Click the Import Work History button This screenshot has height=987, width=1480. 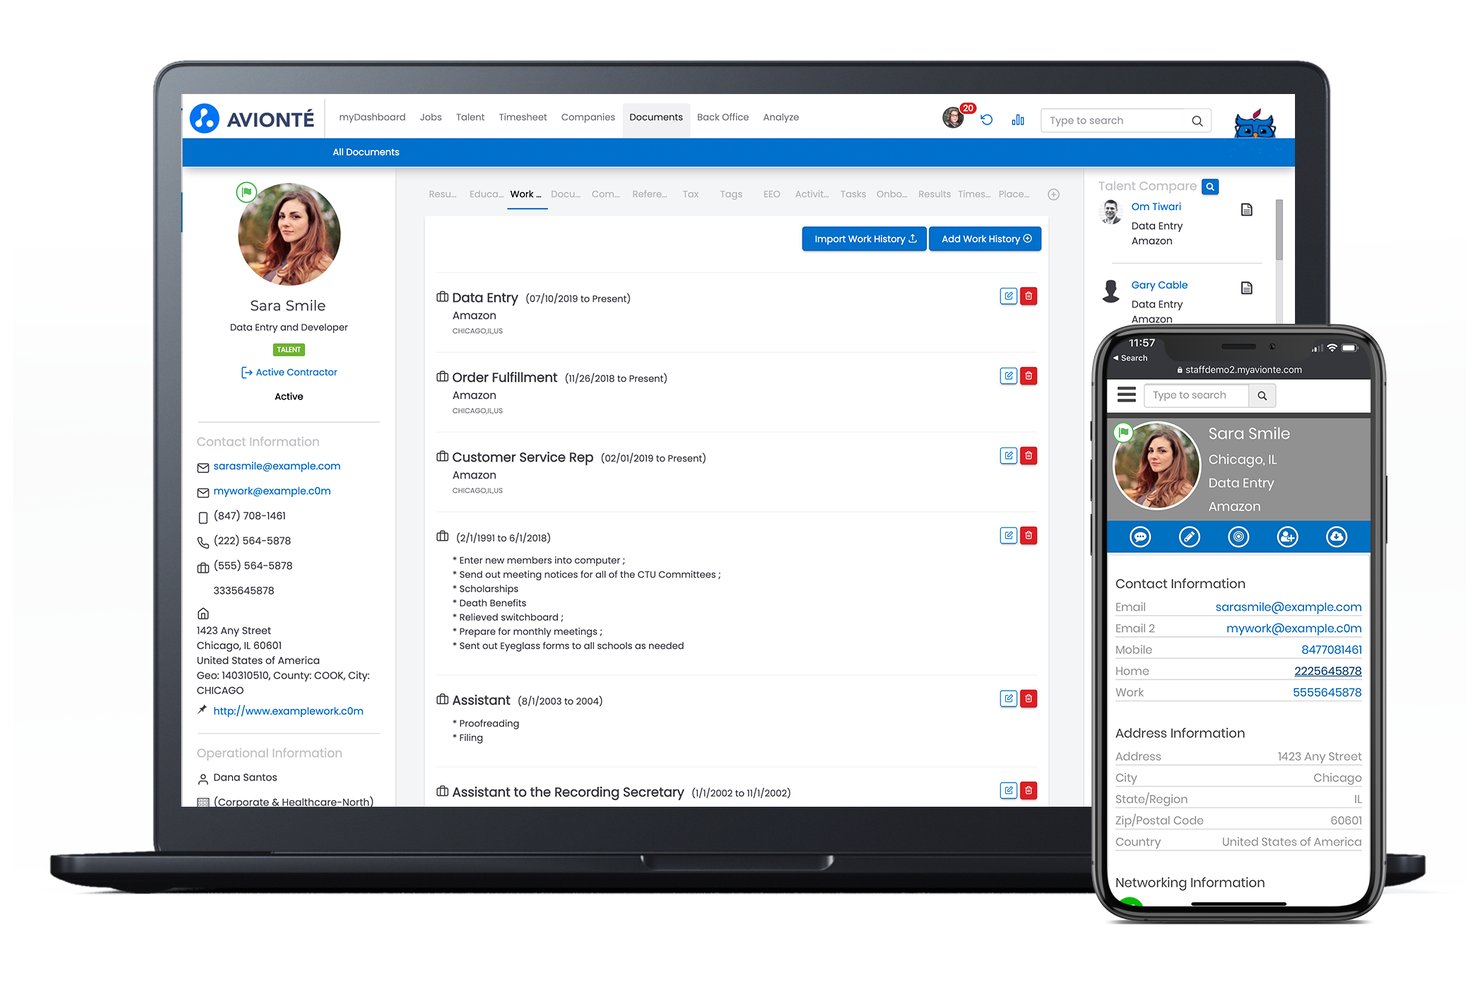865,239
